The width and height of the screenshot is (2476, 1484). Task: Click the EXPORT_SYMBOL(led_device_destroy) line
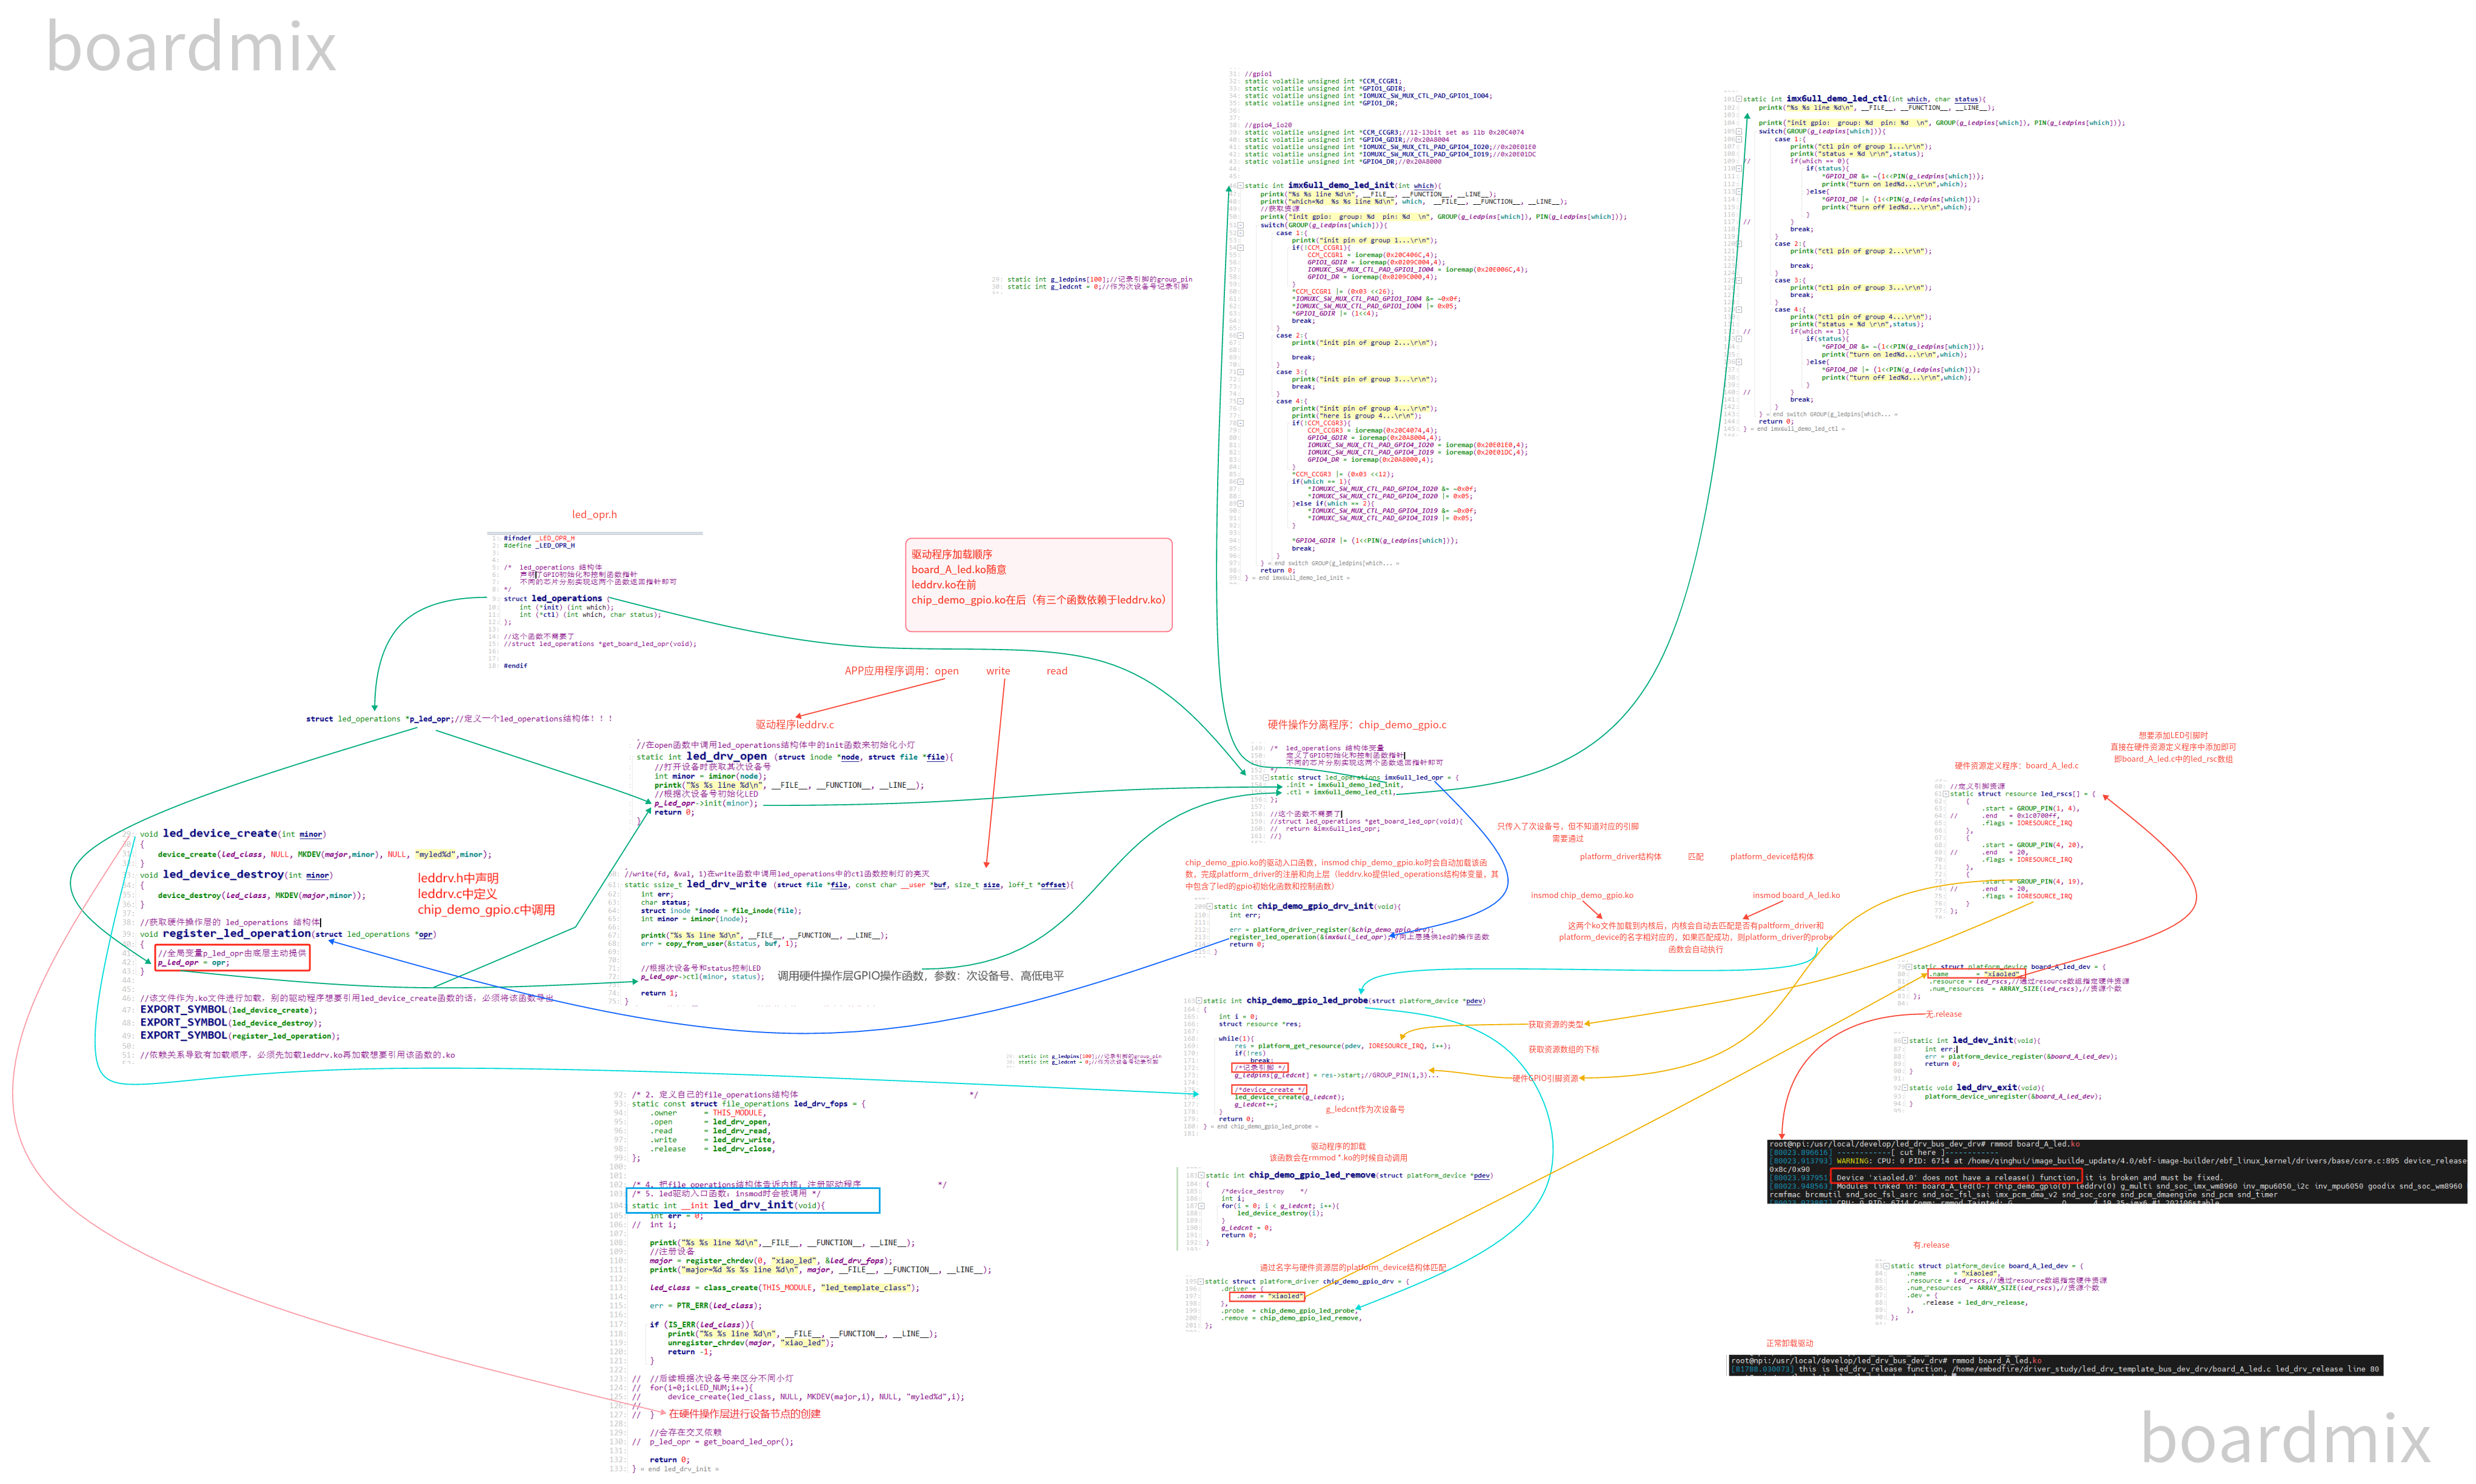(231, 1023)
